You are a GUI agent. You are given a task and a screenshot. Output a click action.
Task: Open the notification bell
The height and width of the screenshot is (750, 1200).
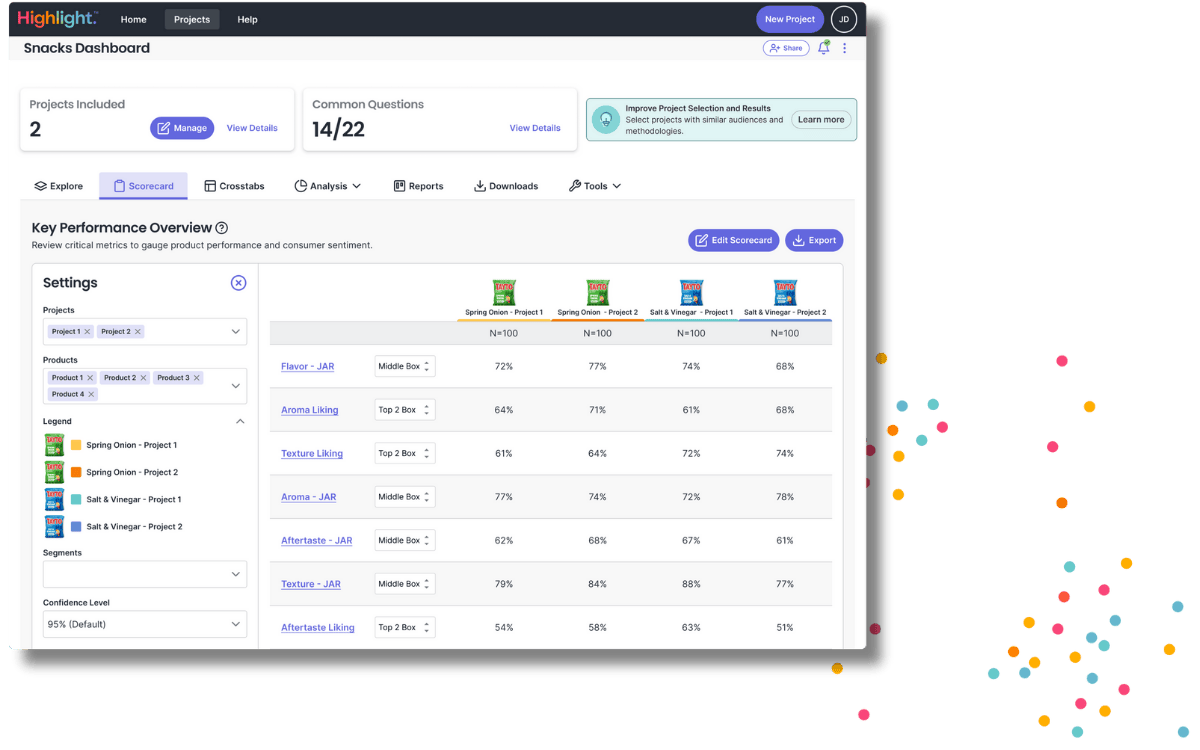tap(823, 48)
